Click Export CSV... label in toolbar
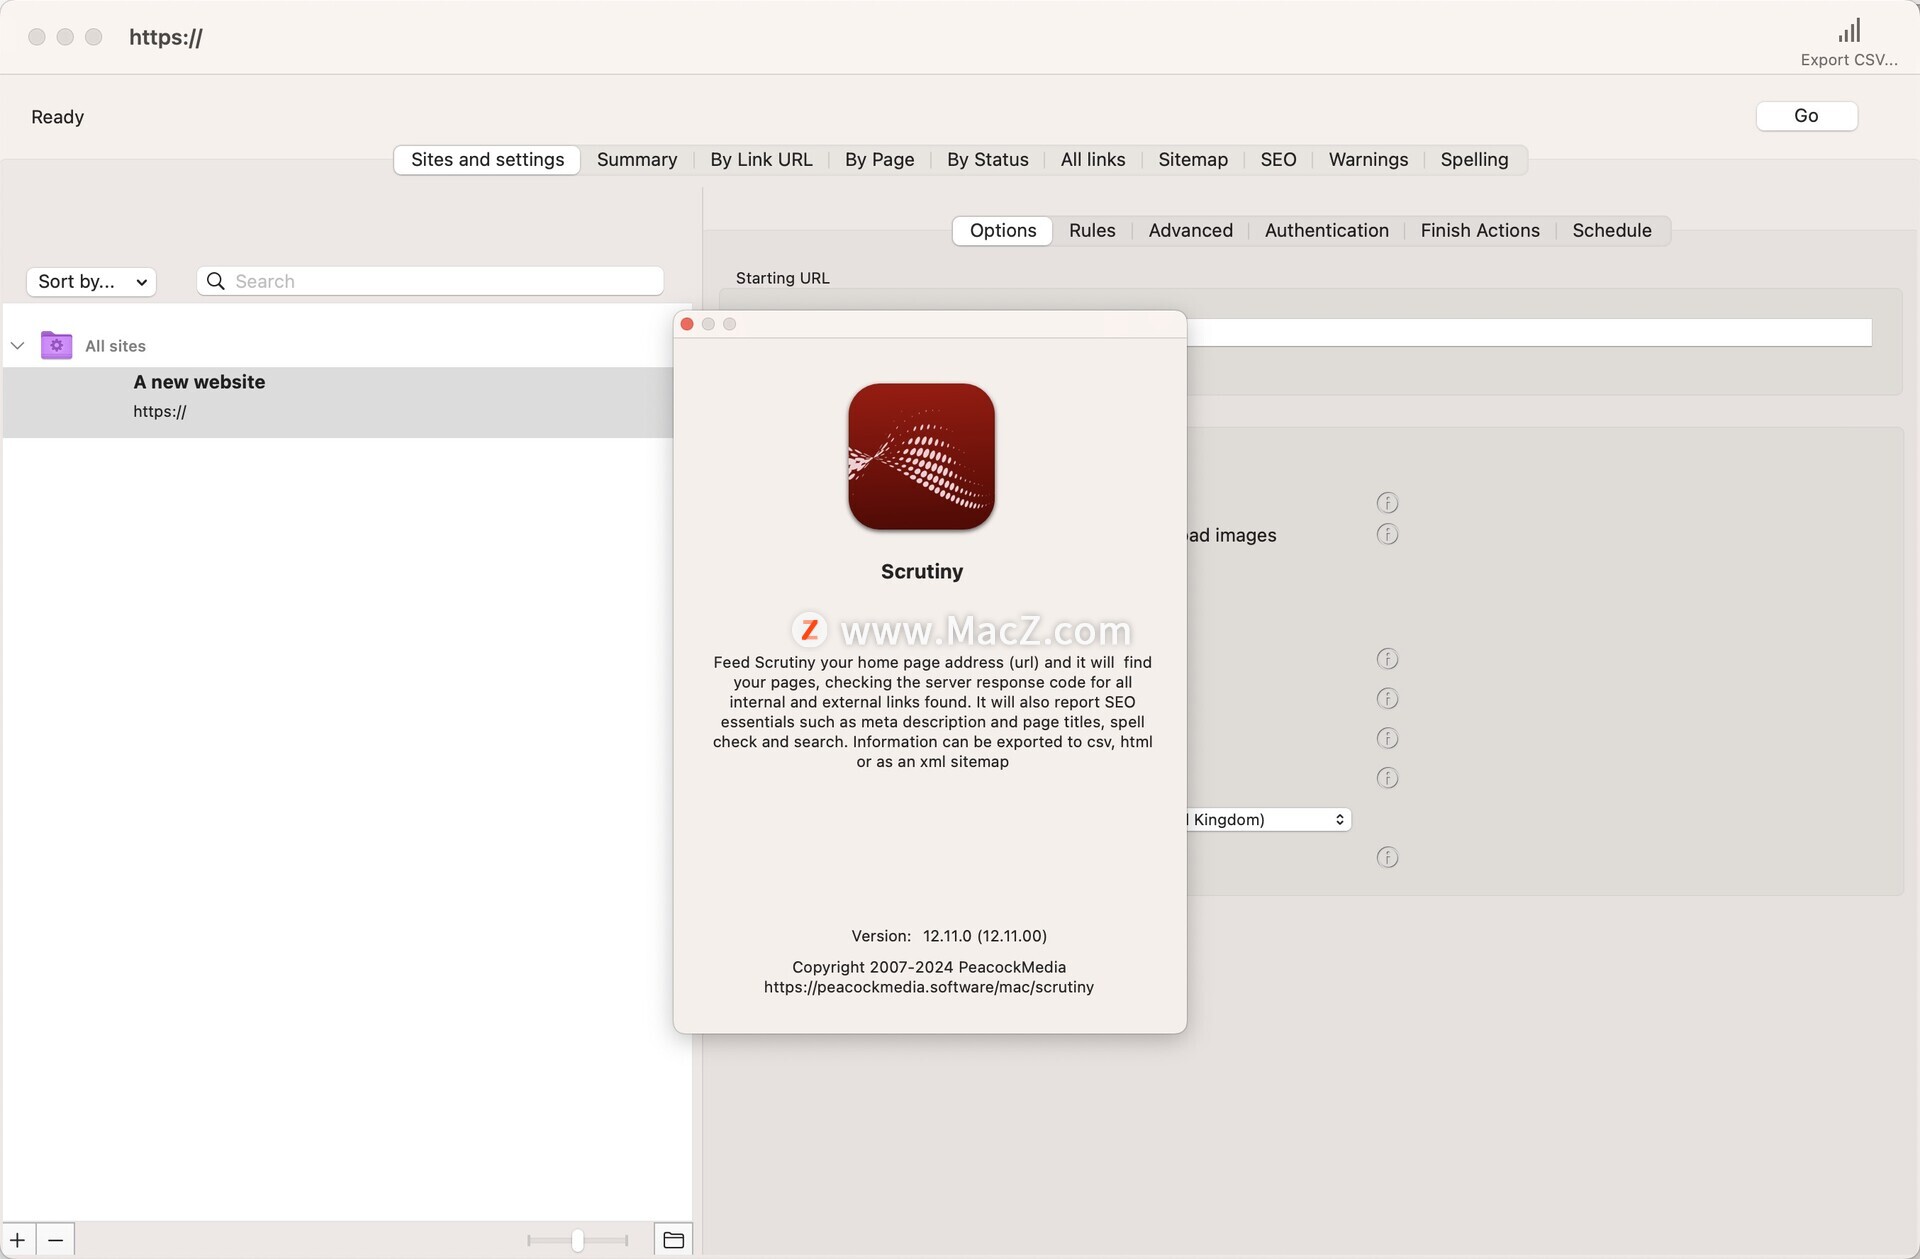This screenshot has height=1259, width=1920. [1849, 60]
